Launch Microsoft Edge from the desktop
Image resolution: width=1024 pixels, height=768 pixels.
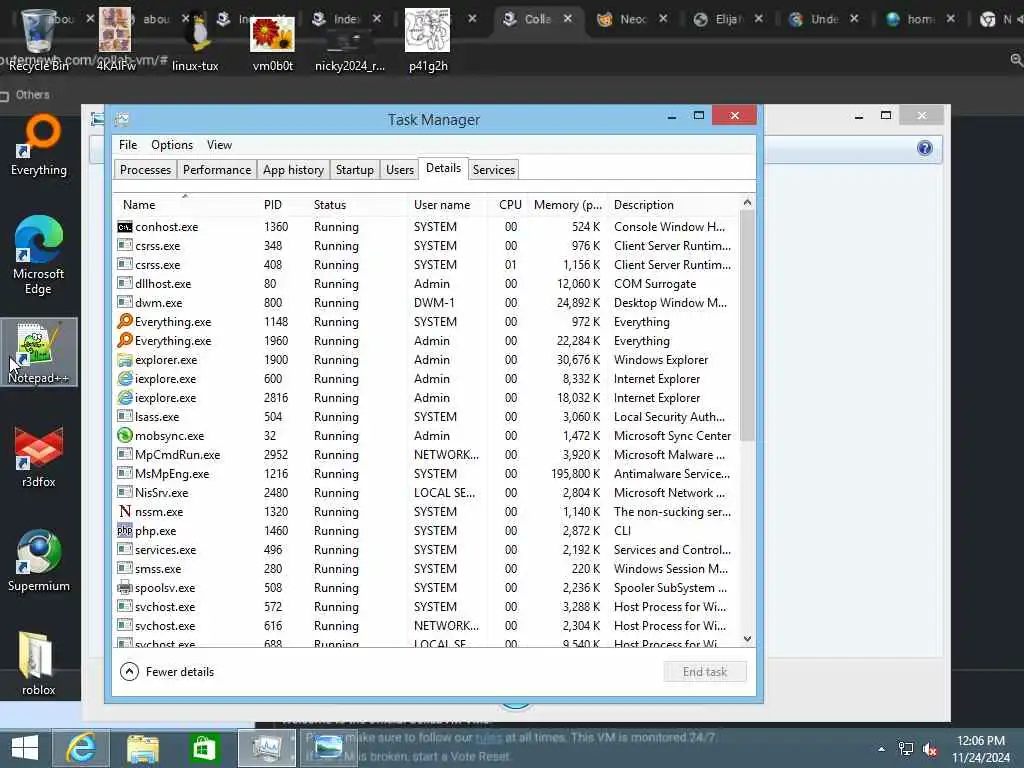(x=39, y=255)
